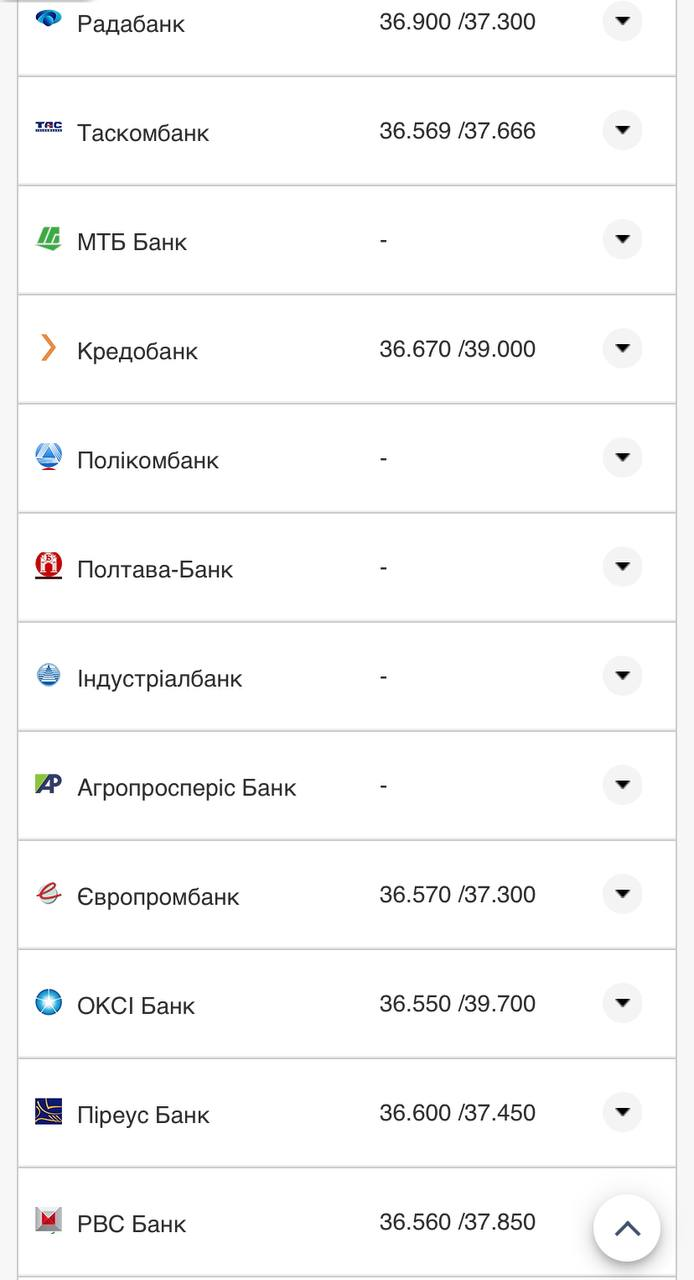Click the 36.570 /37.300 Європромбанк rate
694x1280 pixels.
tap(457, 894)
